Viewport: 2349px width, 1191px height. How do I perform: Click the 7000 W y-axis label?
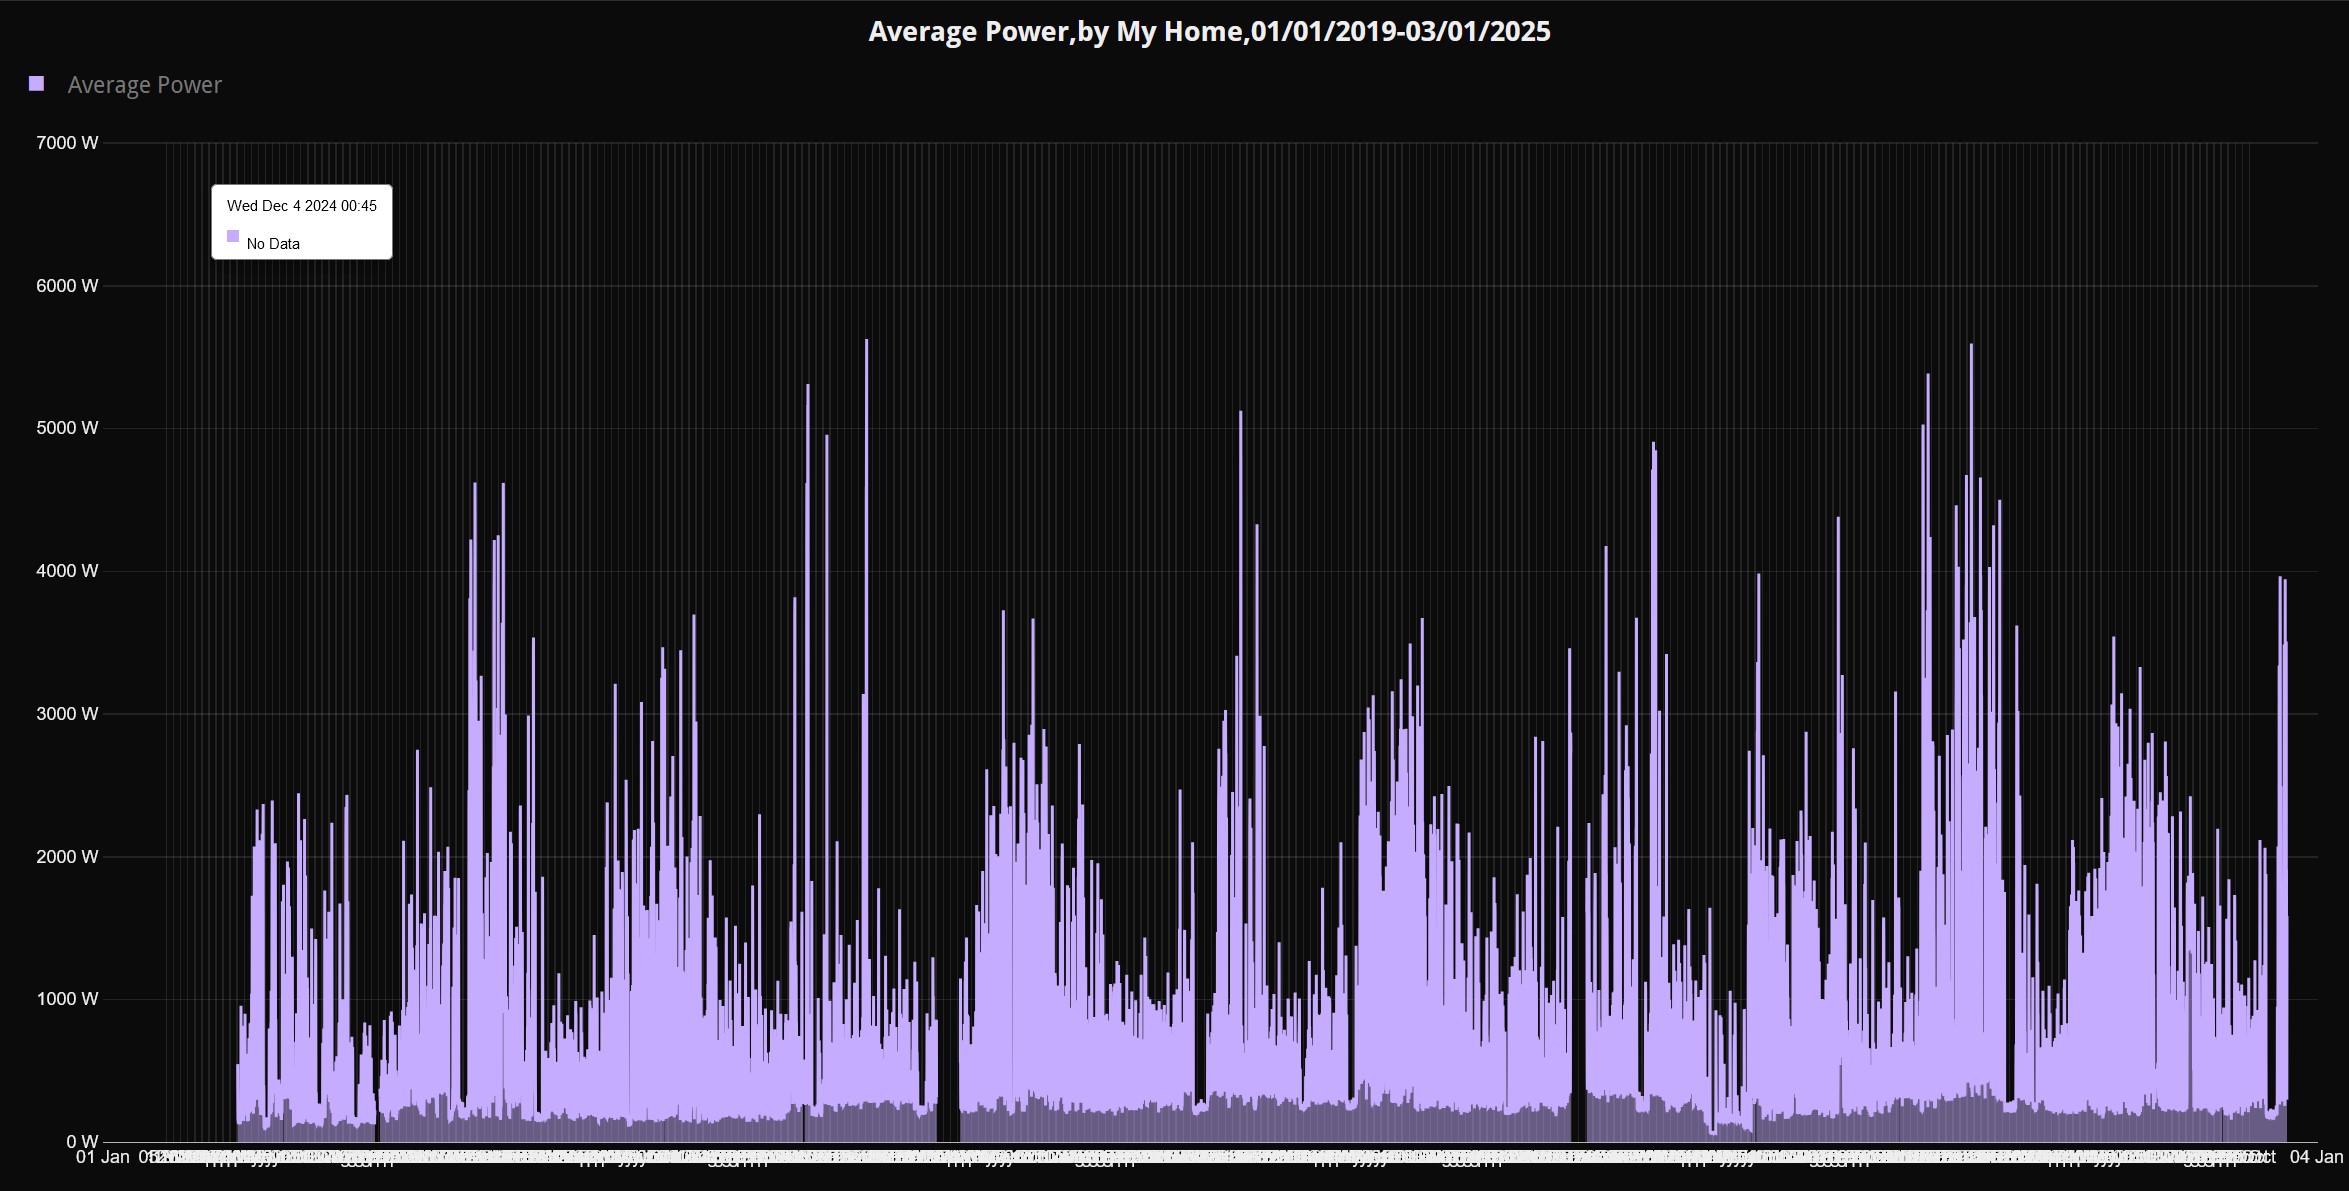pos(67,143)
